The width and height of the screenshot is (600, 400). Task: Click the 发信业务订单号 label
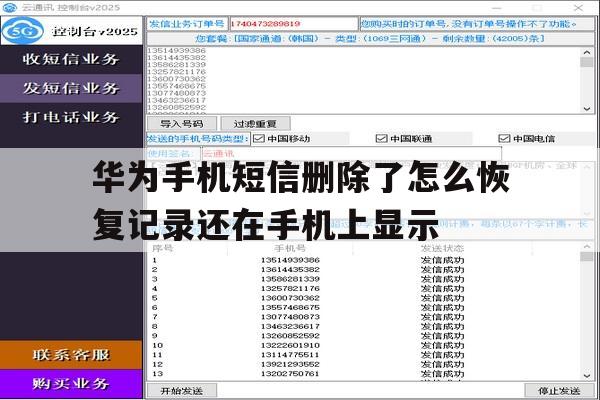click(187, 24)
